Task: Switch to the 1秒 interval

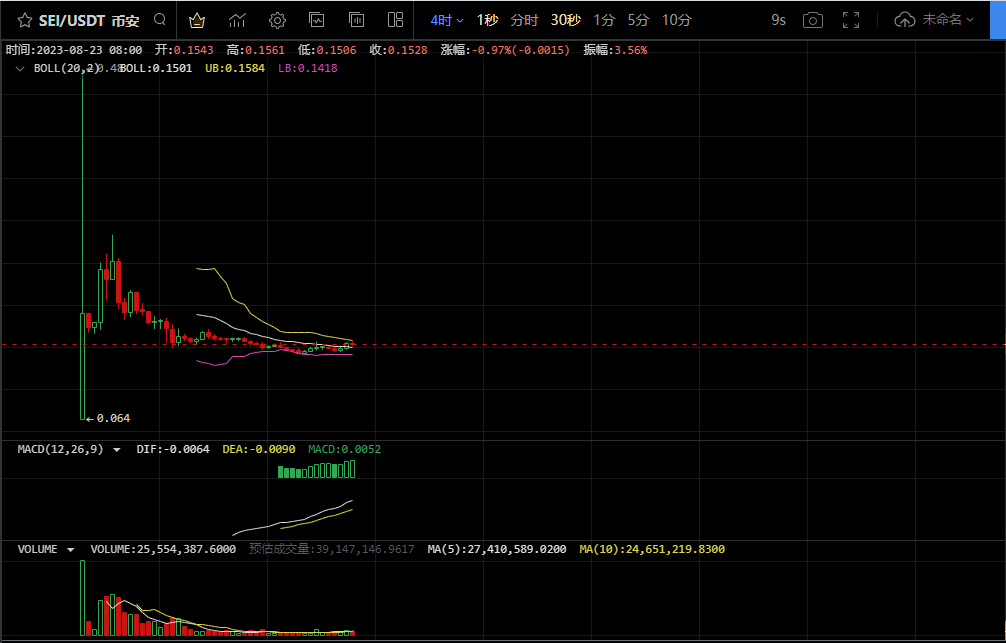Action: (488, 21)
